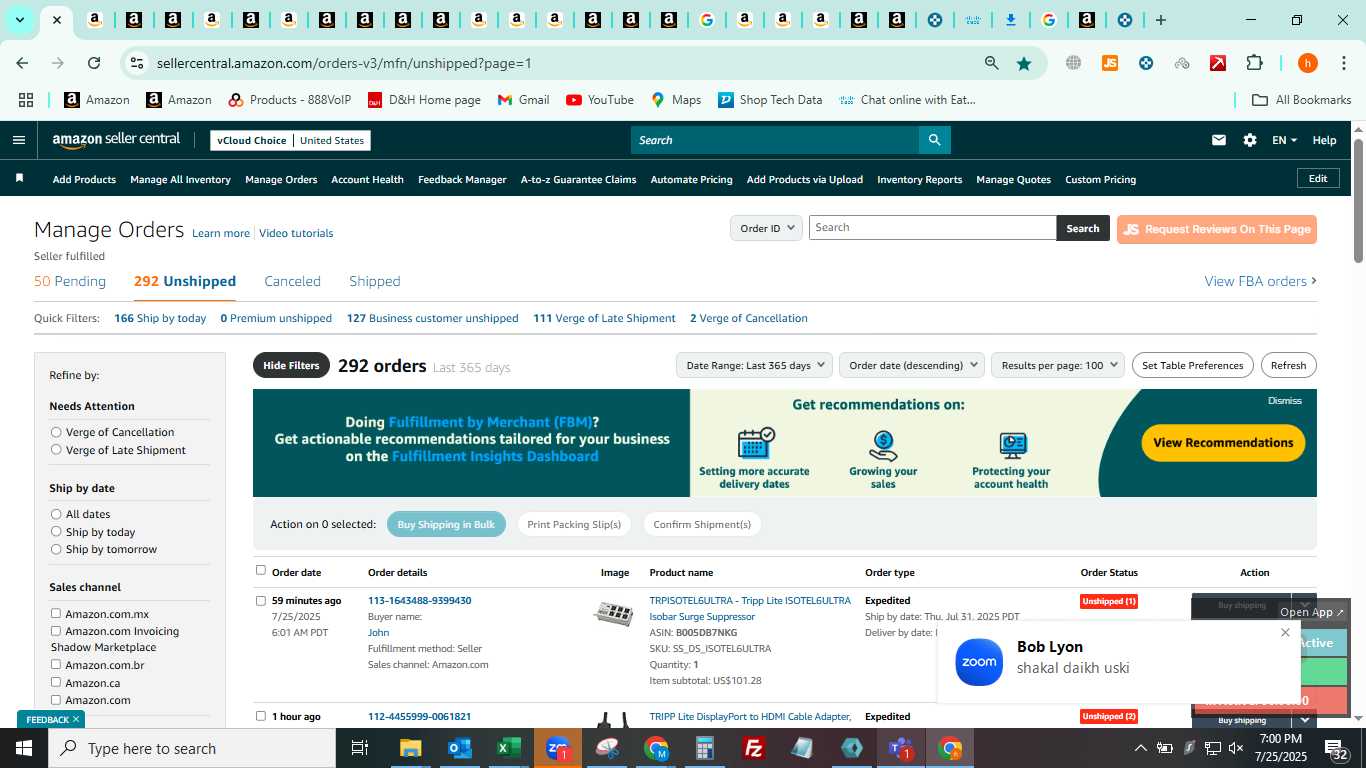Open the settings gear in Seller Central
1366x768 pixels.
[x=1249, y=140]
